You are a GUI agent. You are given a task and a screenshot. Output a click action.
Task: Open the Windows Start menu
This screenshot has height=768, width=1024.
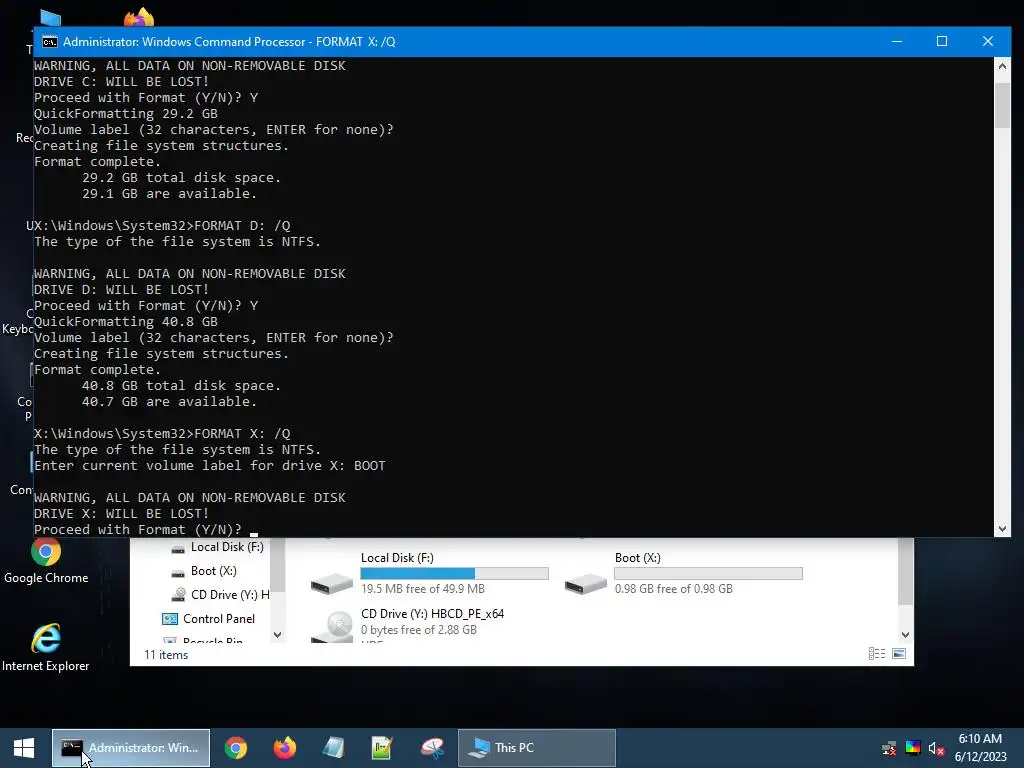[x=24, y=748]
